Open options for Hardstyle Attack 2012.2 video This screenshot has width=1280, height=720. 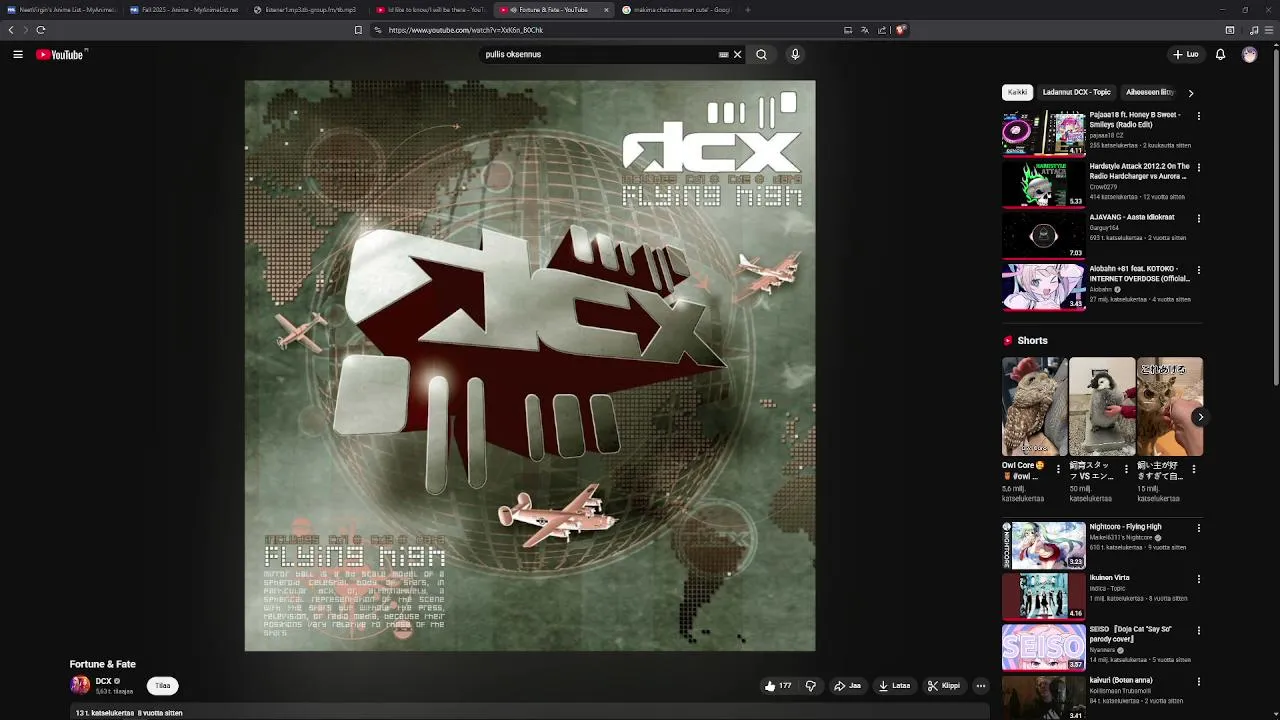tap(1199, 167)
